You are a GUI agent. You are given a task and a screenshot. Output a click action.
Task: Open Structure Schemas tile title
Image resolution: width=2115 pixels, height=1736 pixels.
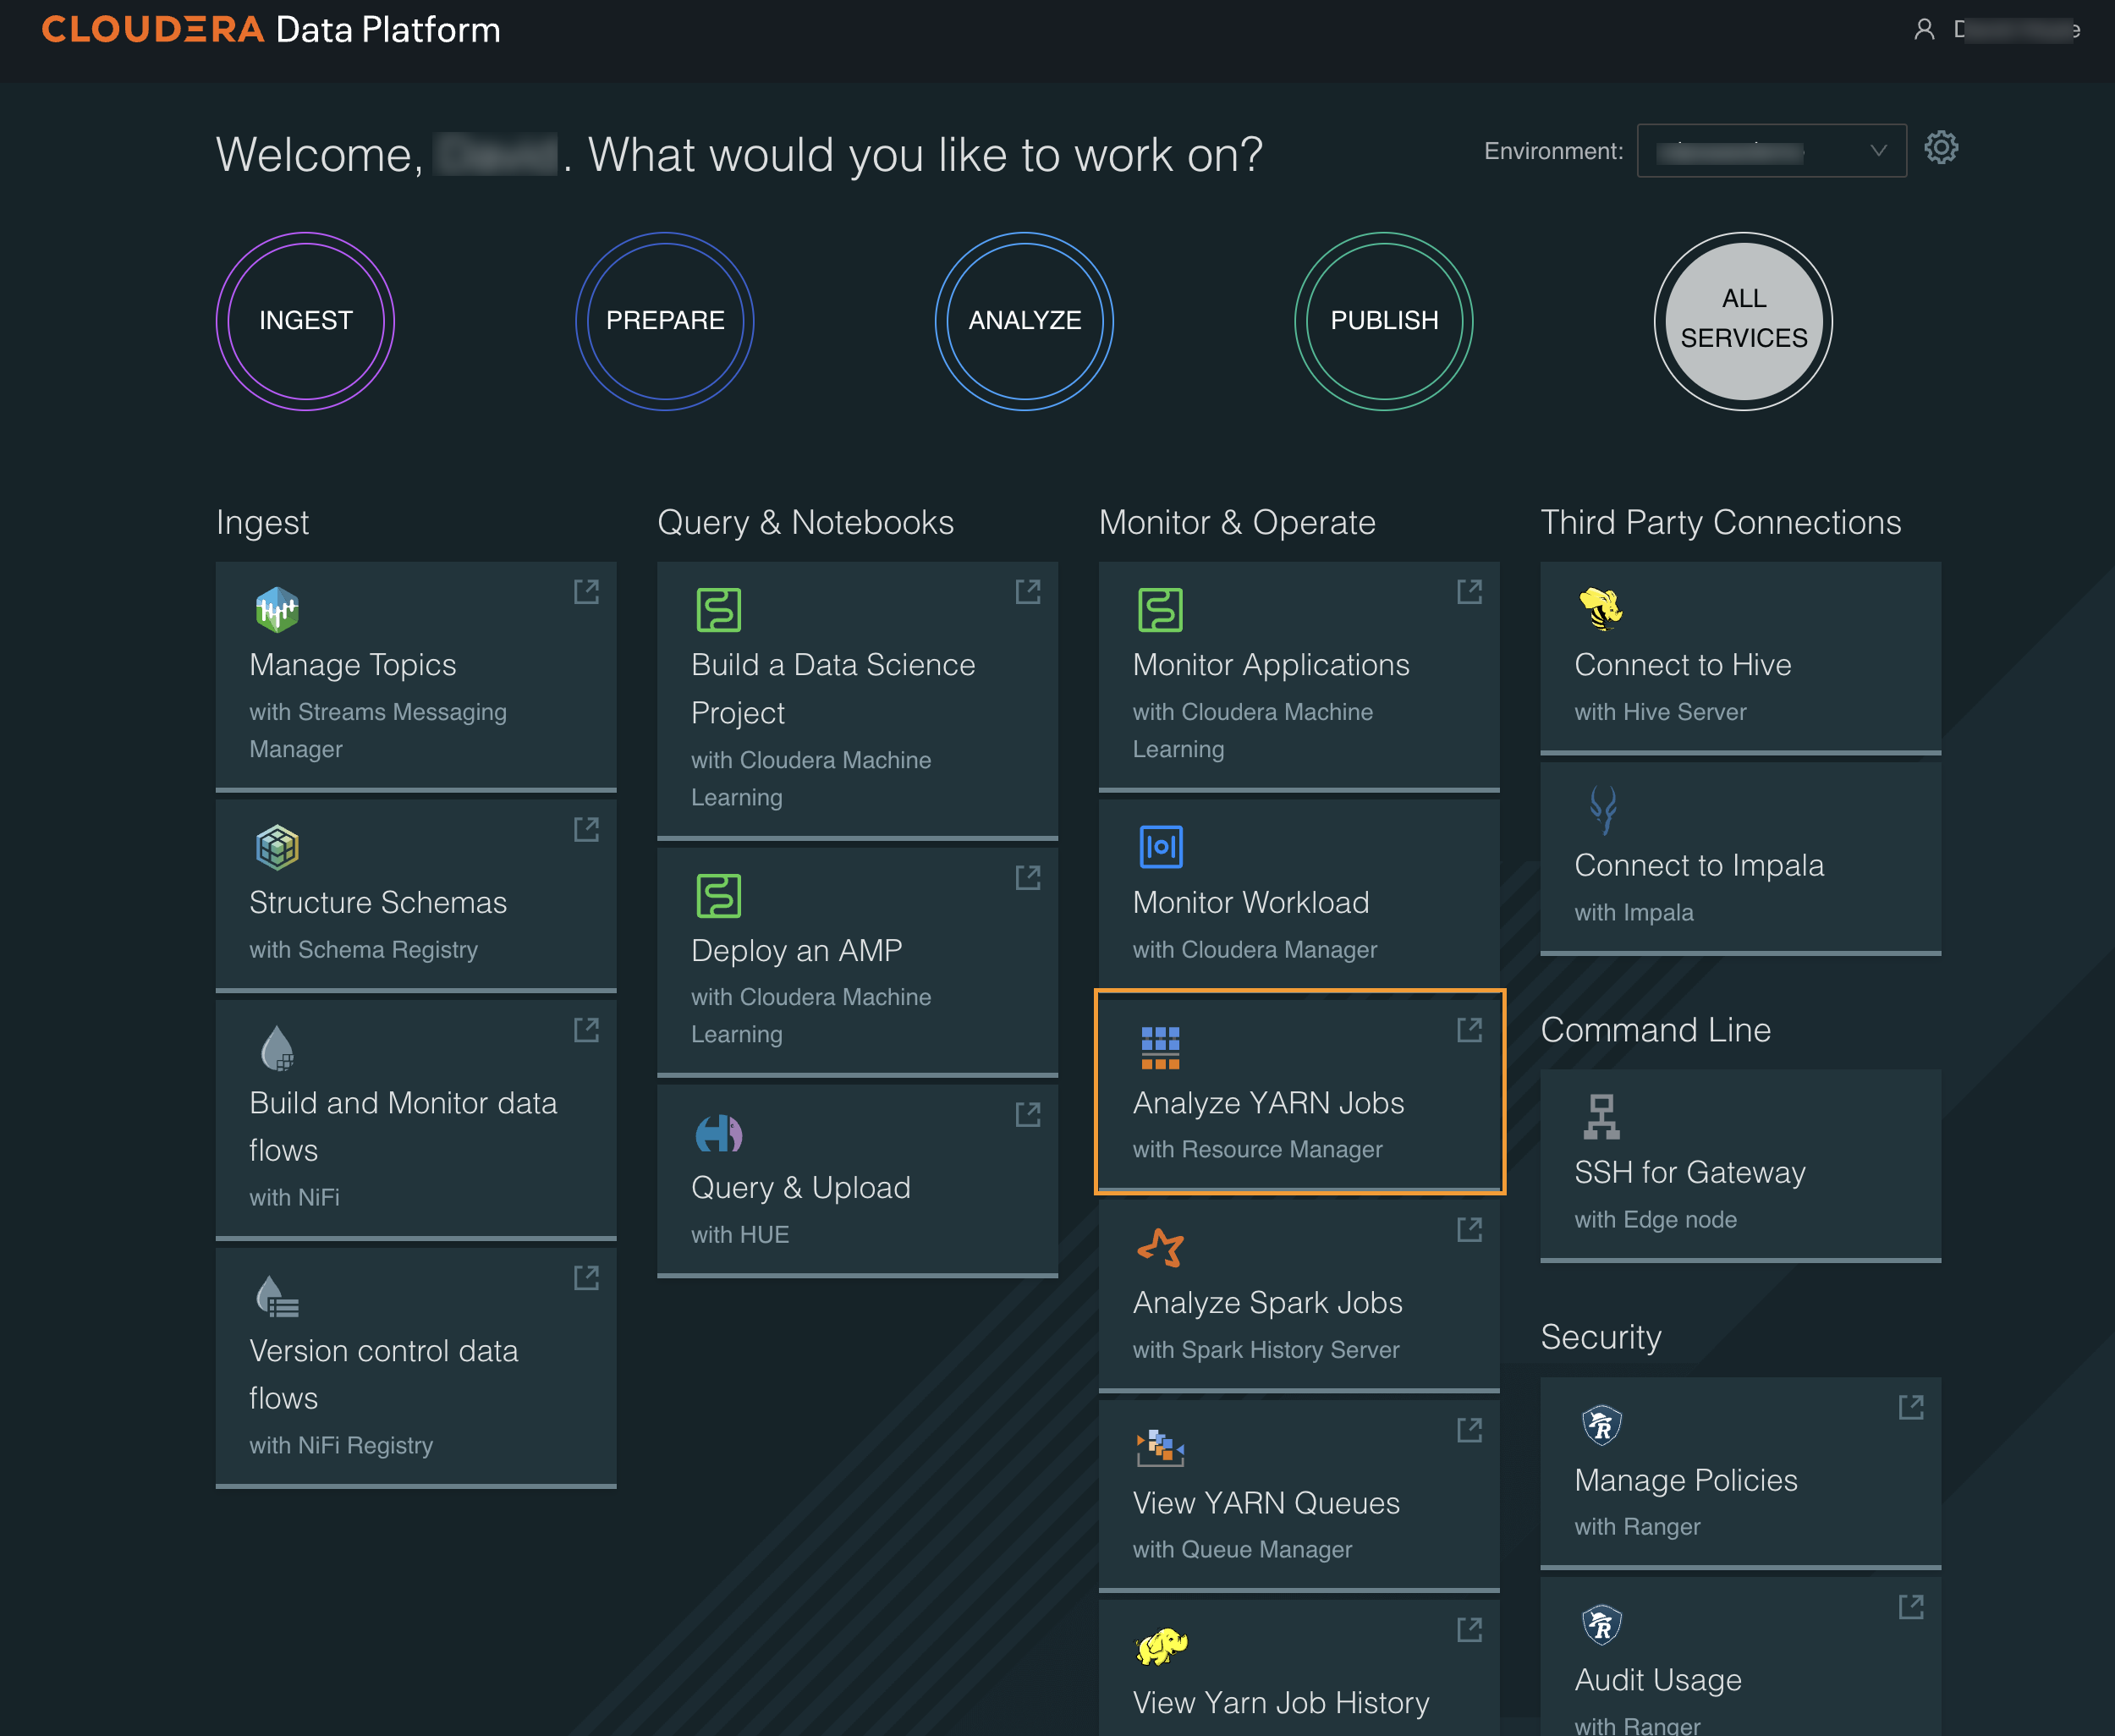pos(378,902)
